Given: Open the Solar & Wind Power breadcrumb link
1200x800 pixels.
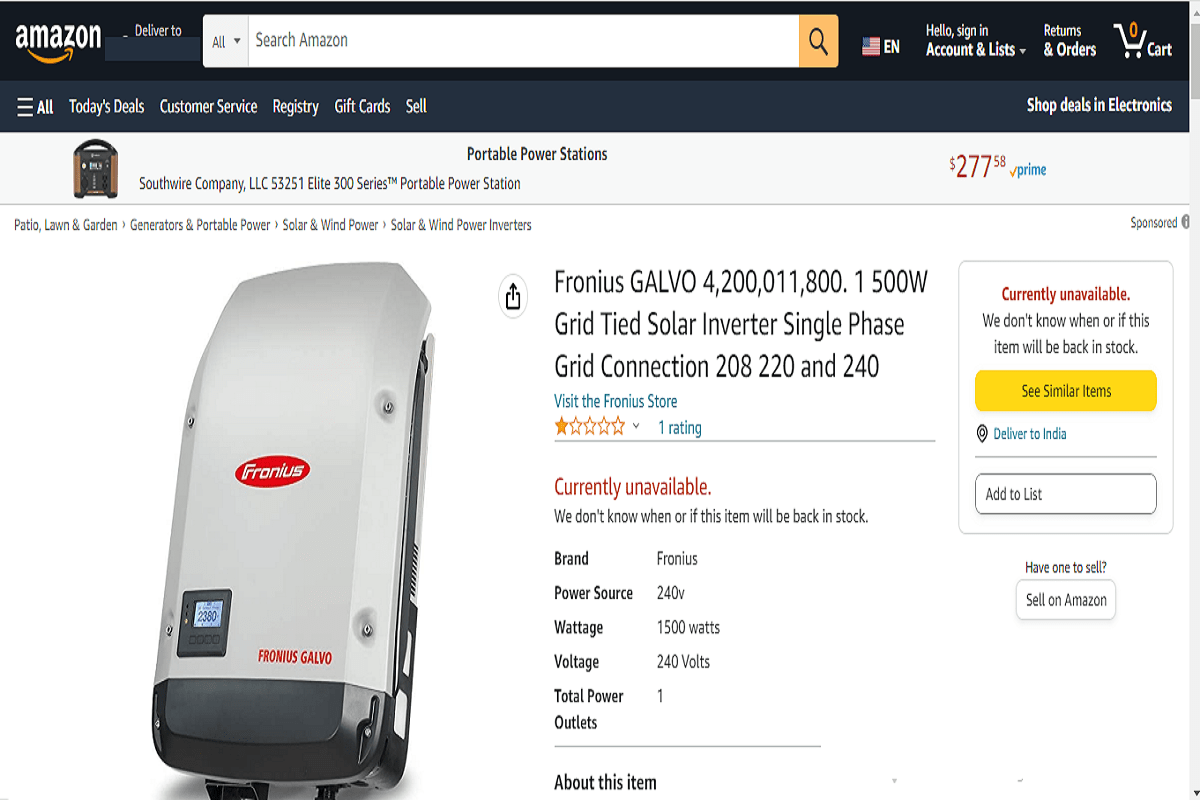Looking at the screenshot, I should pyautogui.click(x=330, y=225).
